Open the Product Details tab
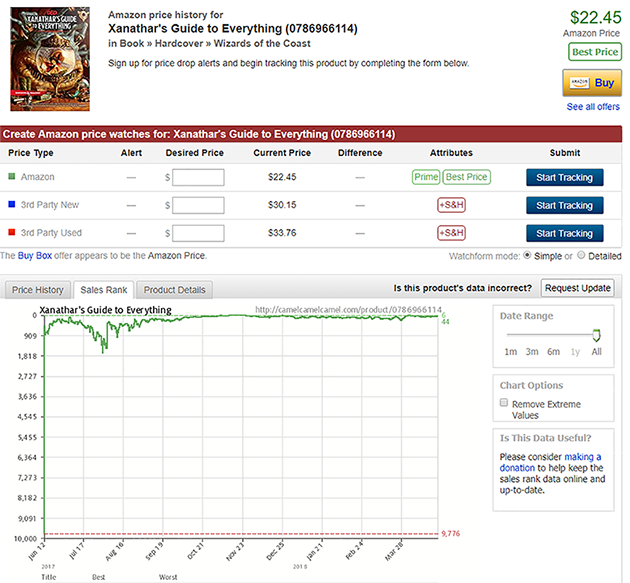The width and height of the screenshot is (630, 583). (x=172, y=290)
